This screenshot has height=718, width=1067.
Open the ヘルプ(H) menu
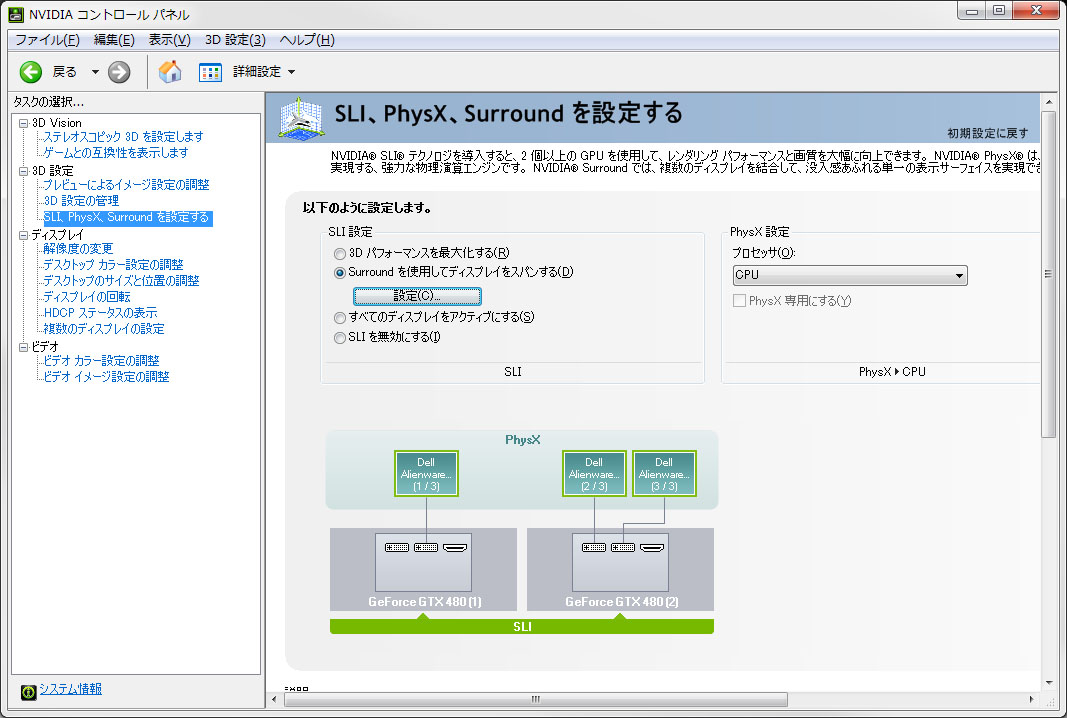307,39
